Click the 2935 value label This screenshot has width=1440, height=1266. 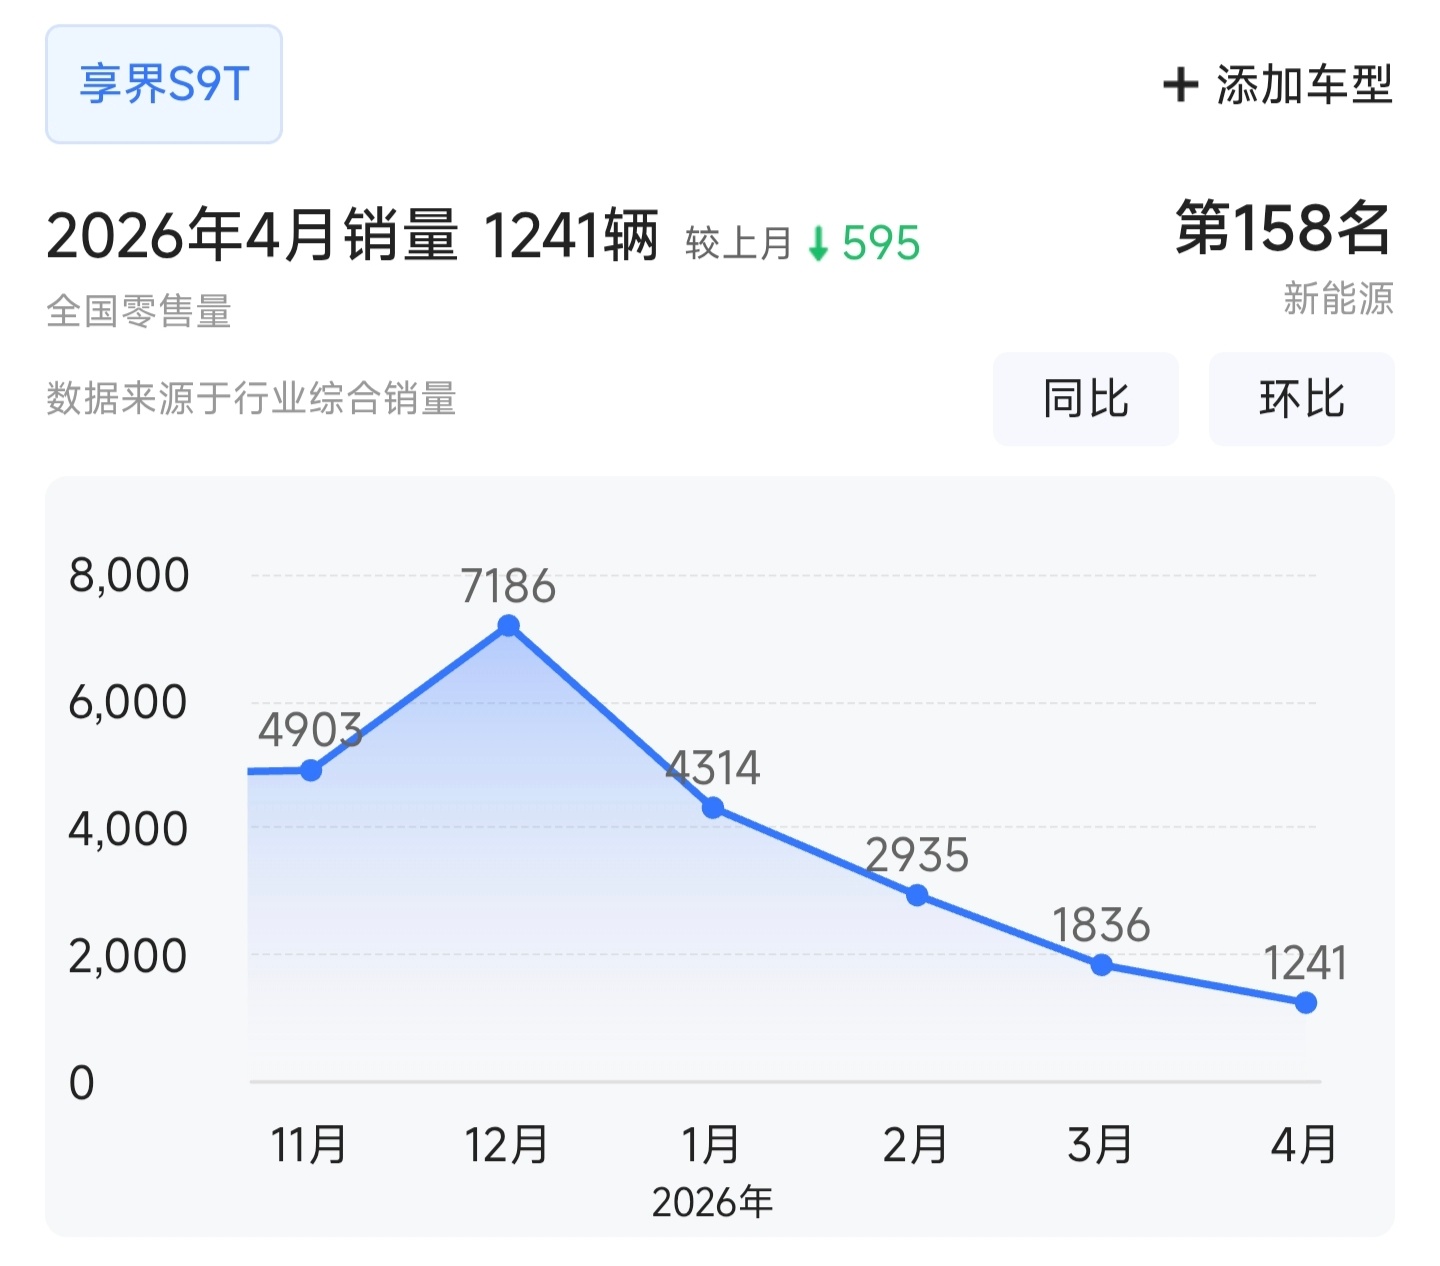point(917,856)
